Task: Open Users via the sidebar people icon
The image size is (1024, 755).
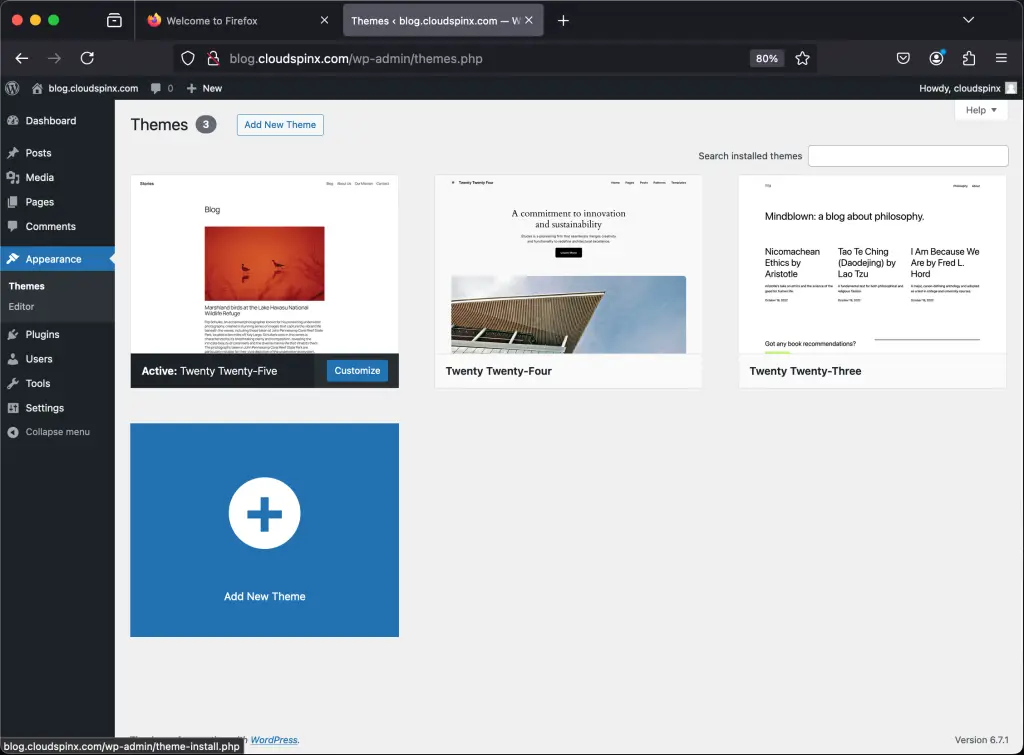Action: (x=15, y=359)
